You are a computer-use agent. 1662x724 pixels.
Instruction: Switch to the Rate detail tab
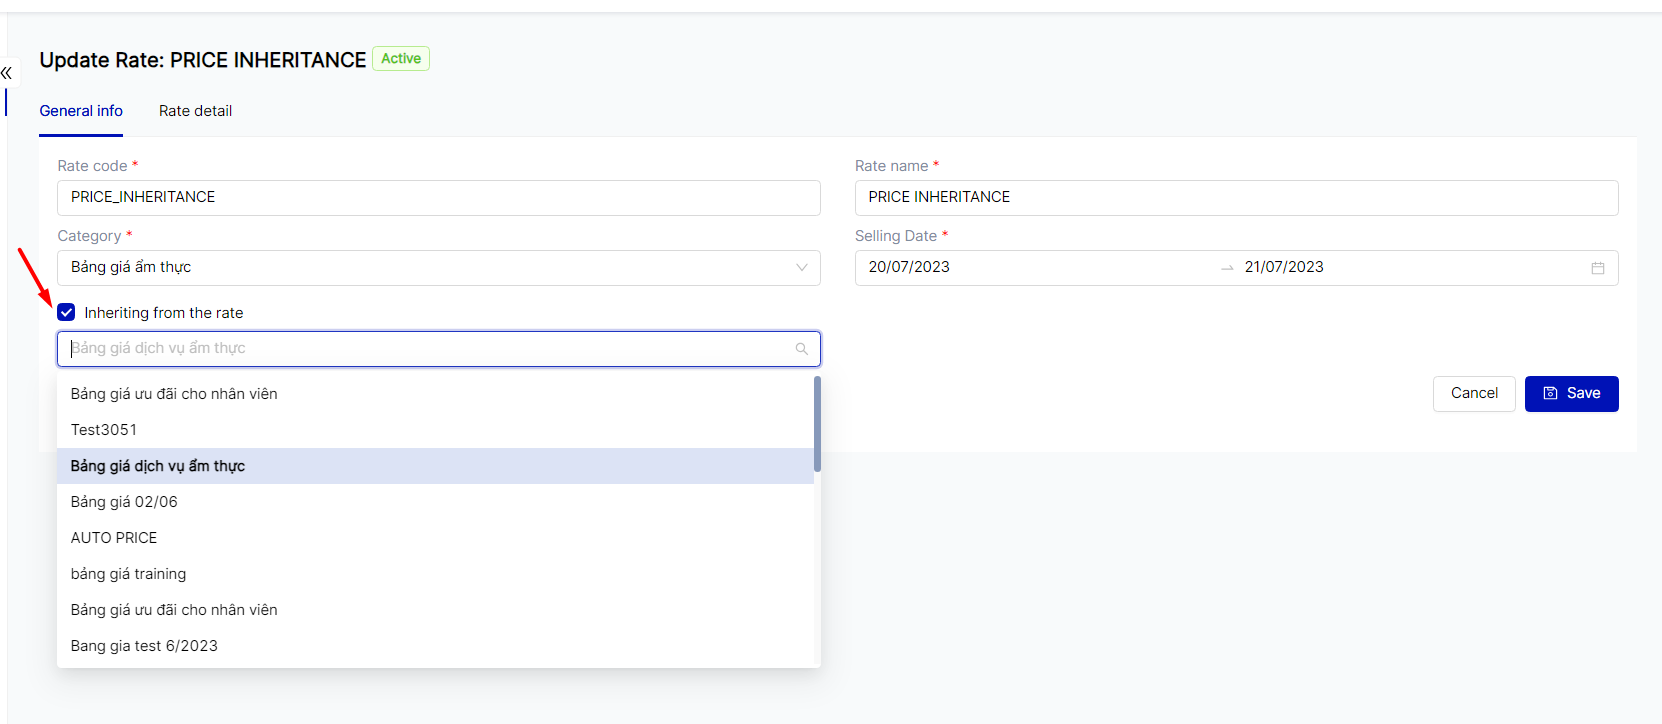195,111
